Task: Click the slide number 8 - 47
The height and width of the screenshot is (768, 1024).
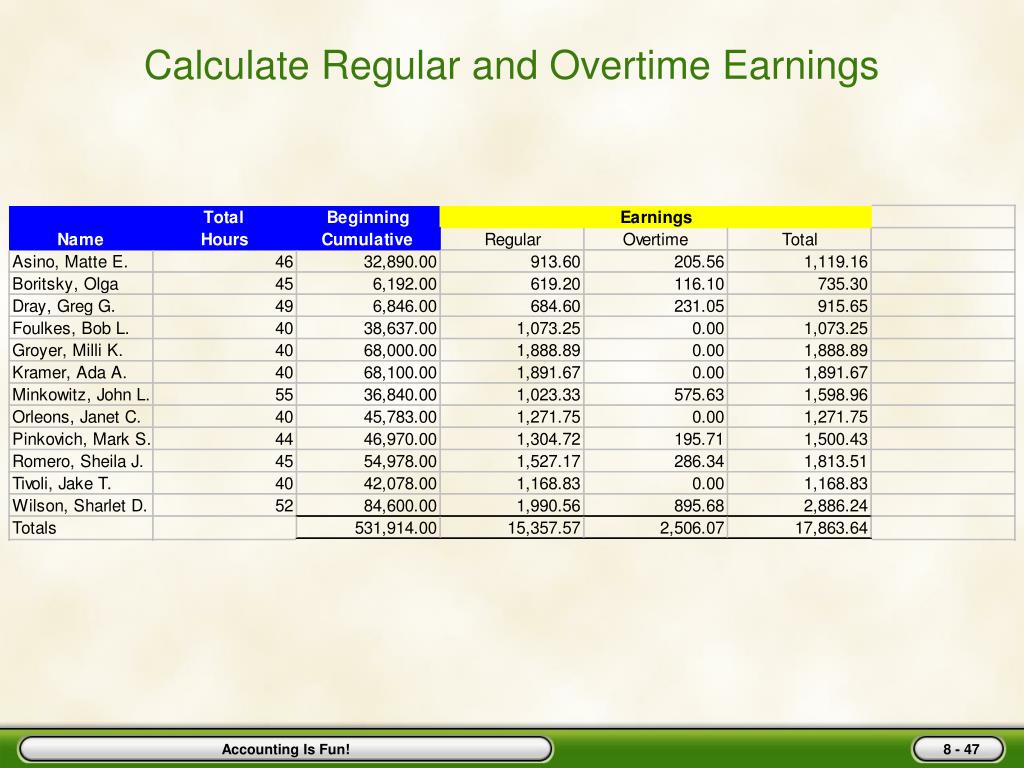Action: [x=961, y=749]
